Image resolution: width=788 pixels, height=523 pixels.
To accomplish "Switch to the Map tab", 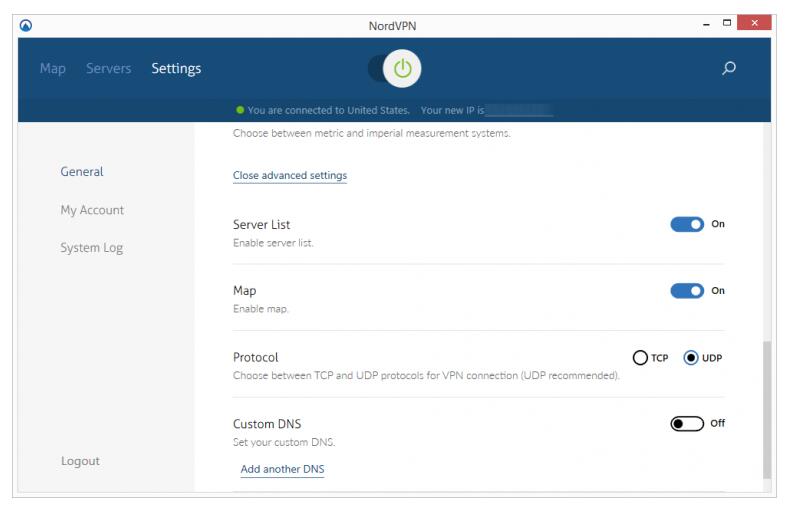I will [53, 68].
